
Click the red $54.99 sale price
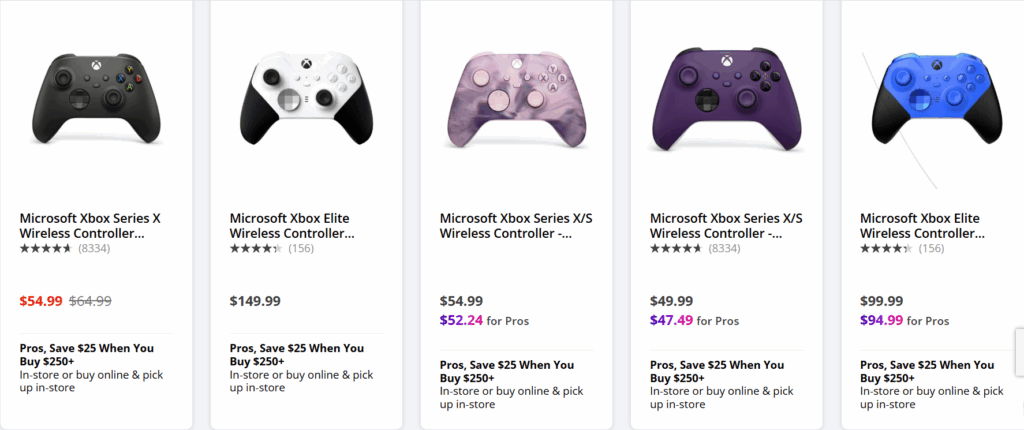click(41, 300)
